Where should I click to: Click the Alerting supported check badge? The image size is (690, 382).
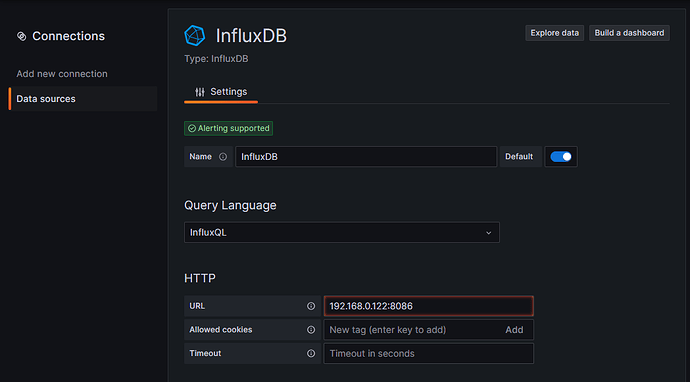228,129
